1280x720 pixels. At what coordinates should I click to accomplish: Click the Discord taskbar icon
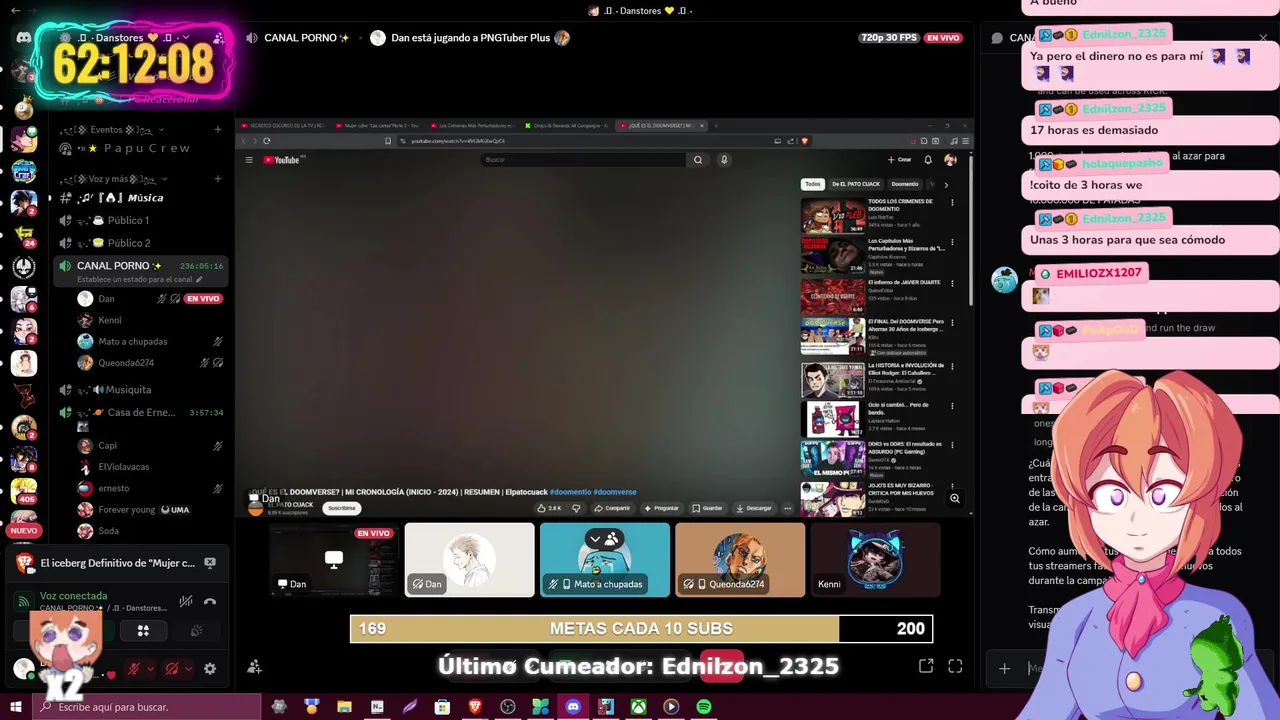pos(573,707)
